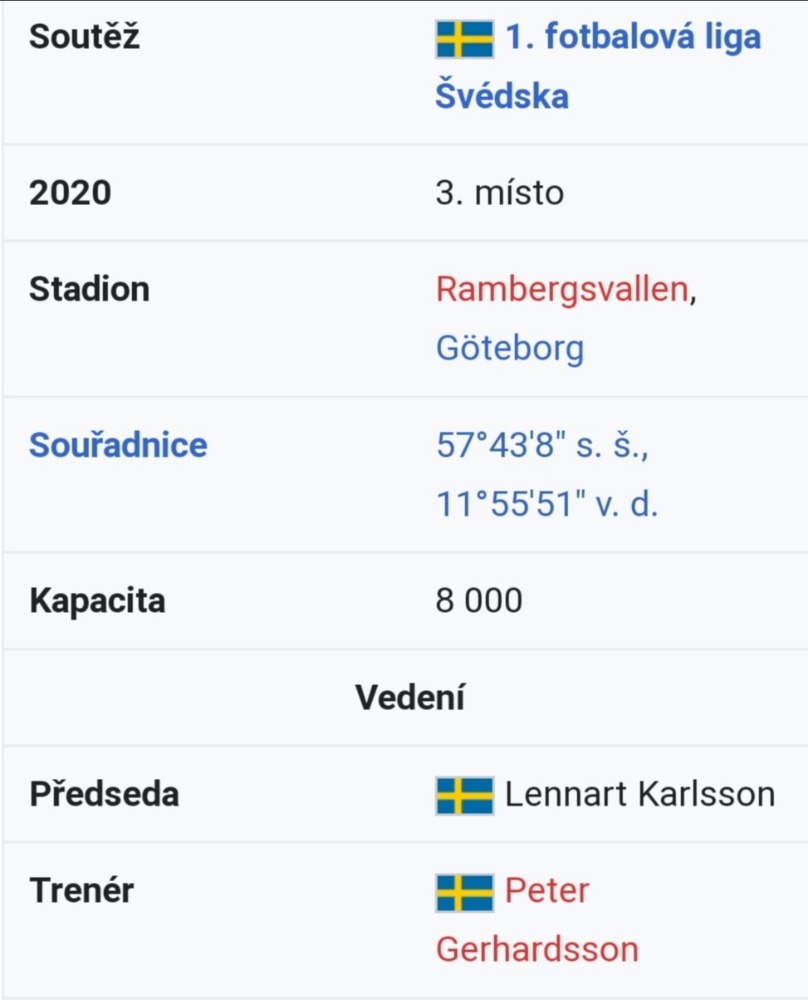The width and height of the screenshot is (808, 1000).
Task: Click the Kapacita value 8 000
Action: pyautogui.click(x=479, y=600)
